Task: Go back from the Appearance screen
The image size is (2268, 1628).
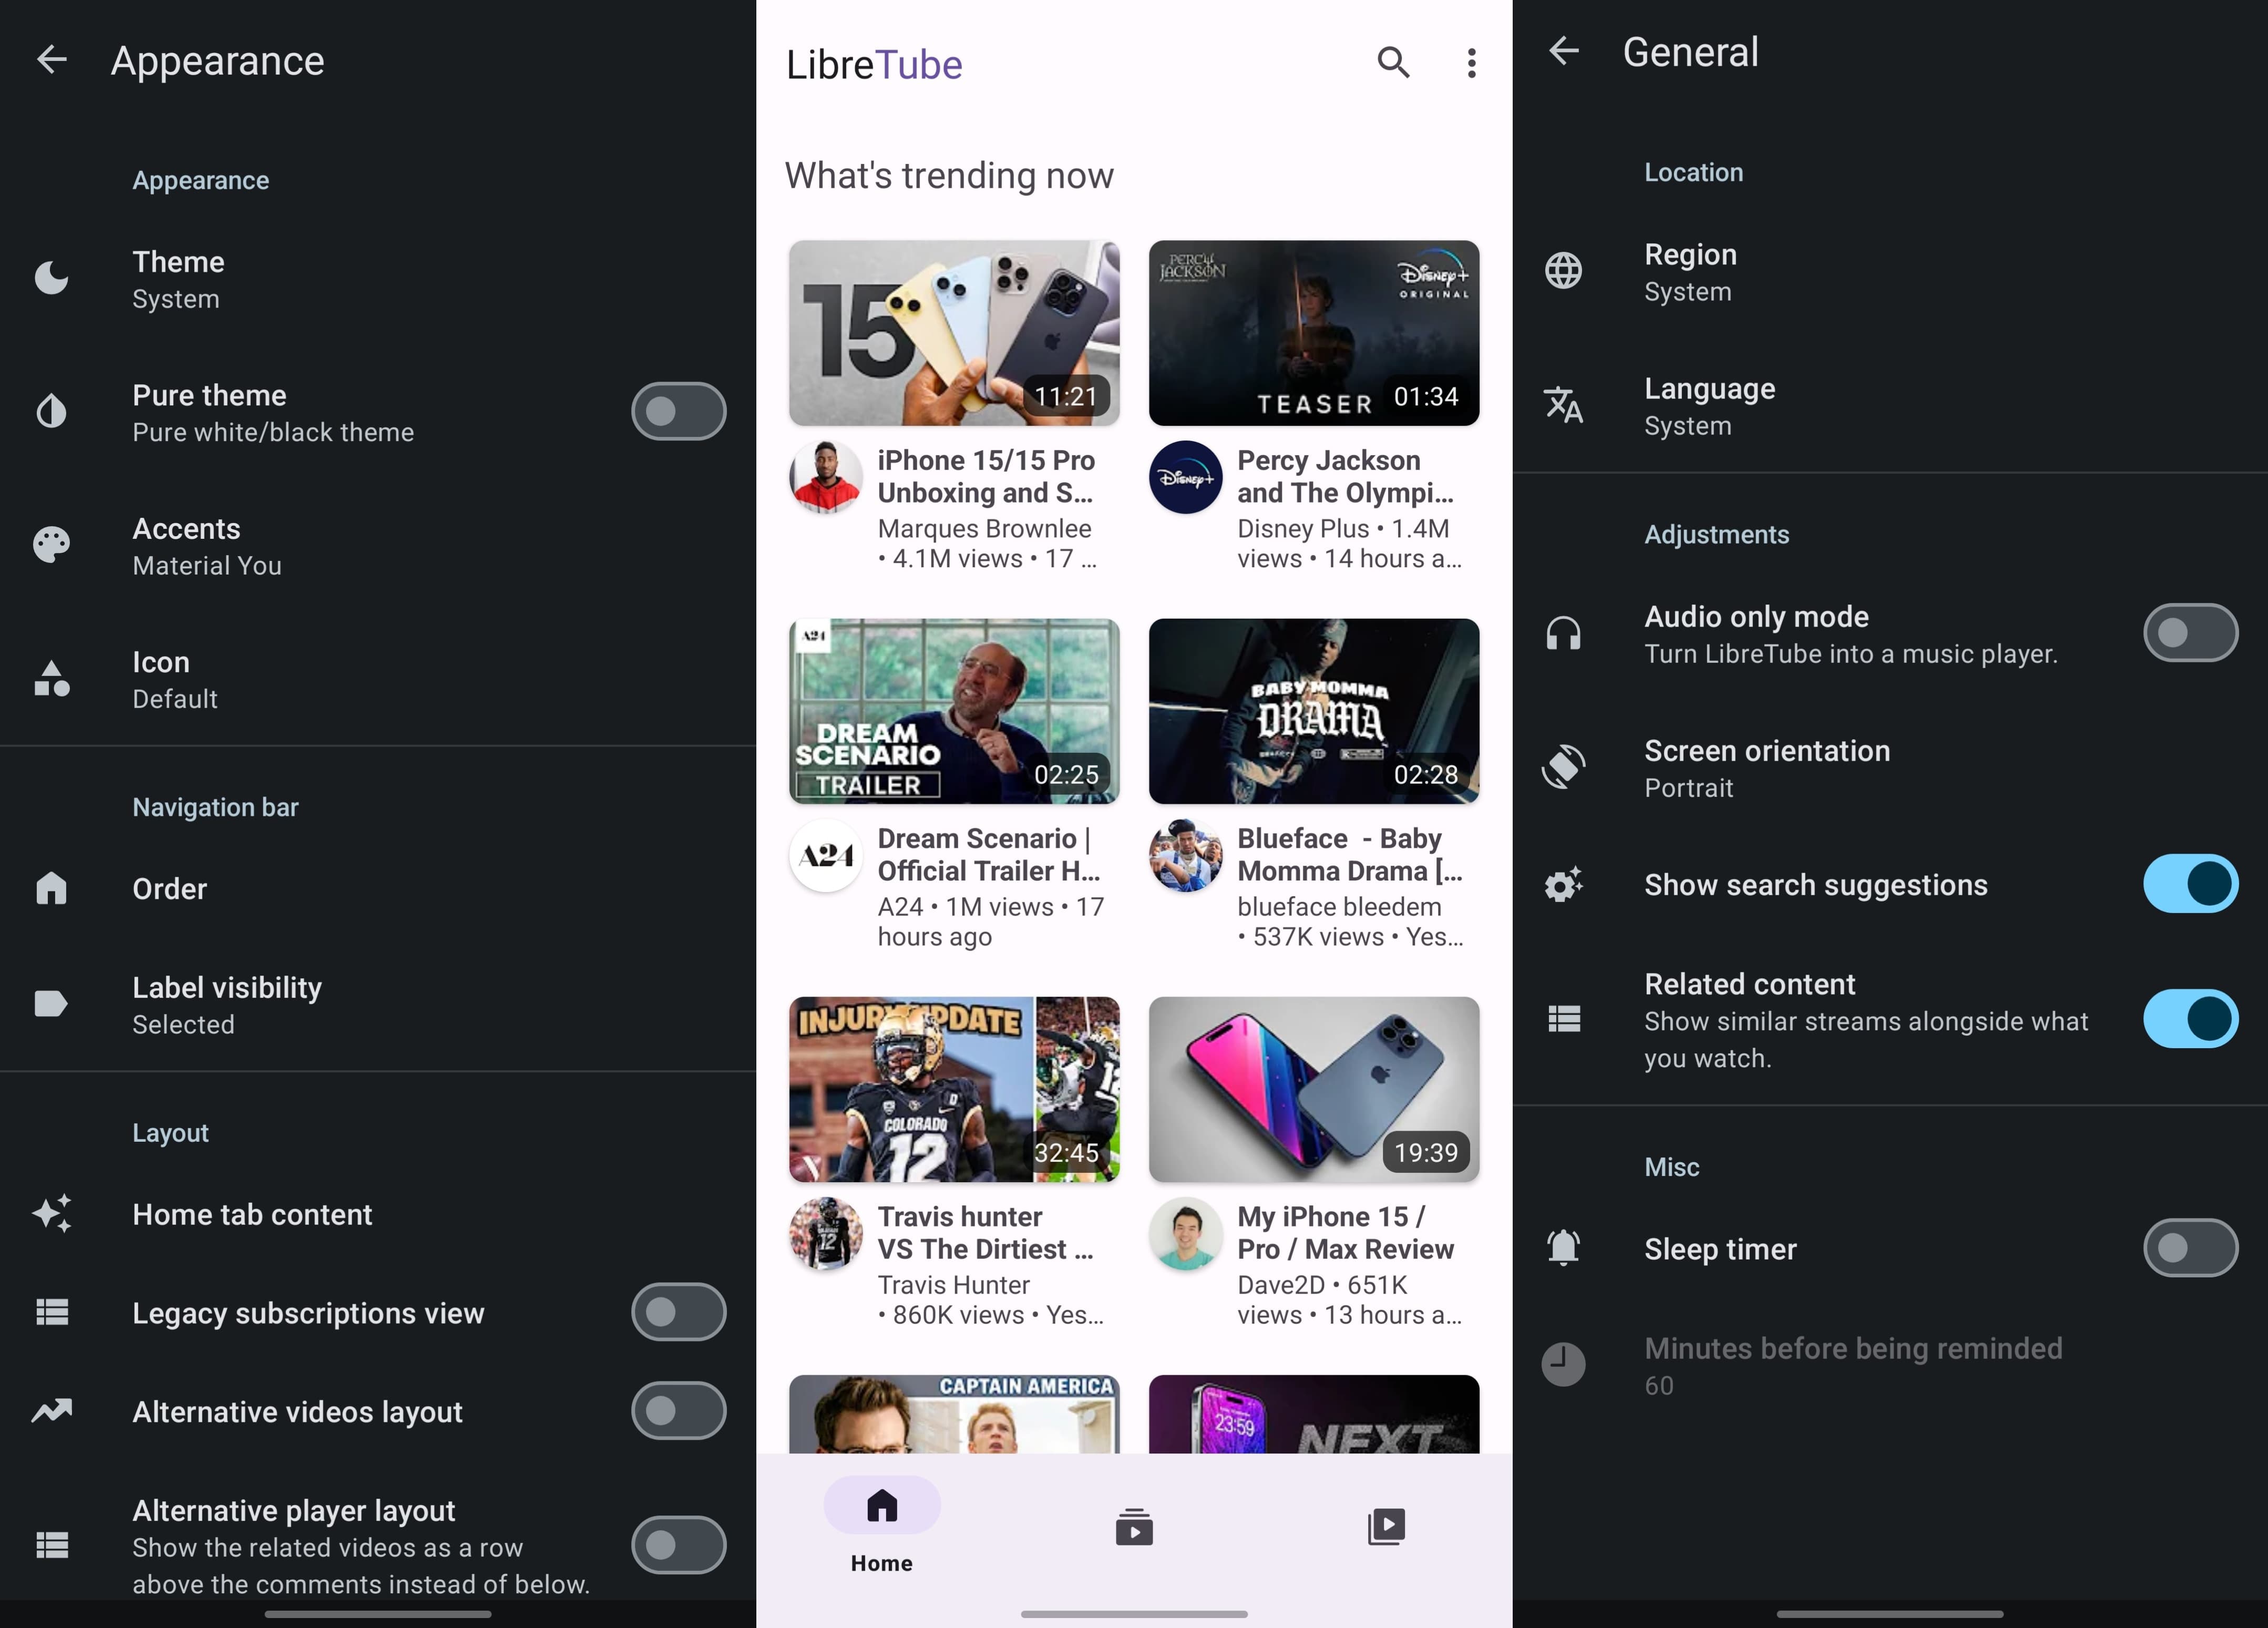Action: 52,60
